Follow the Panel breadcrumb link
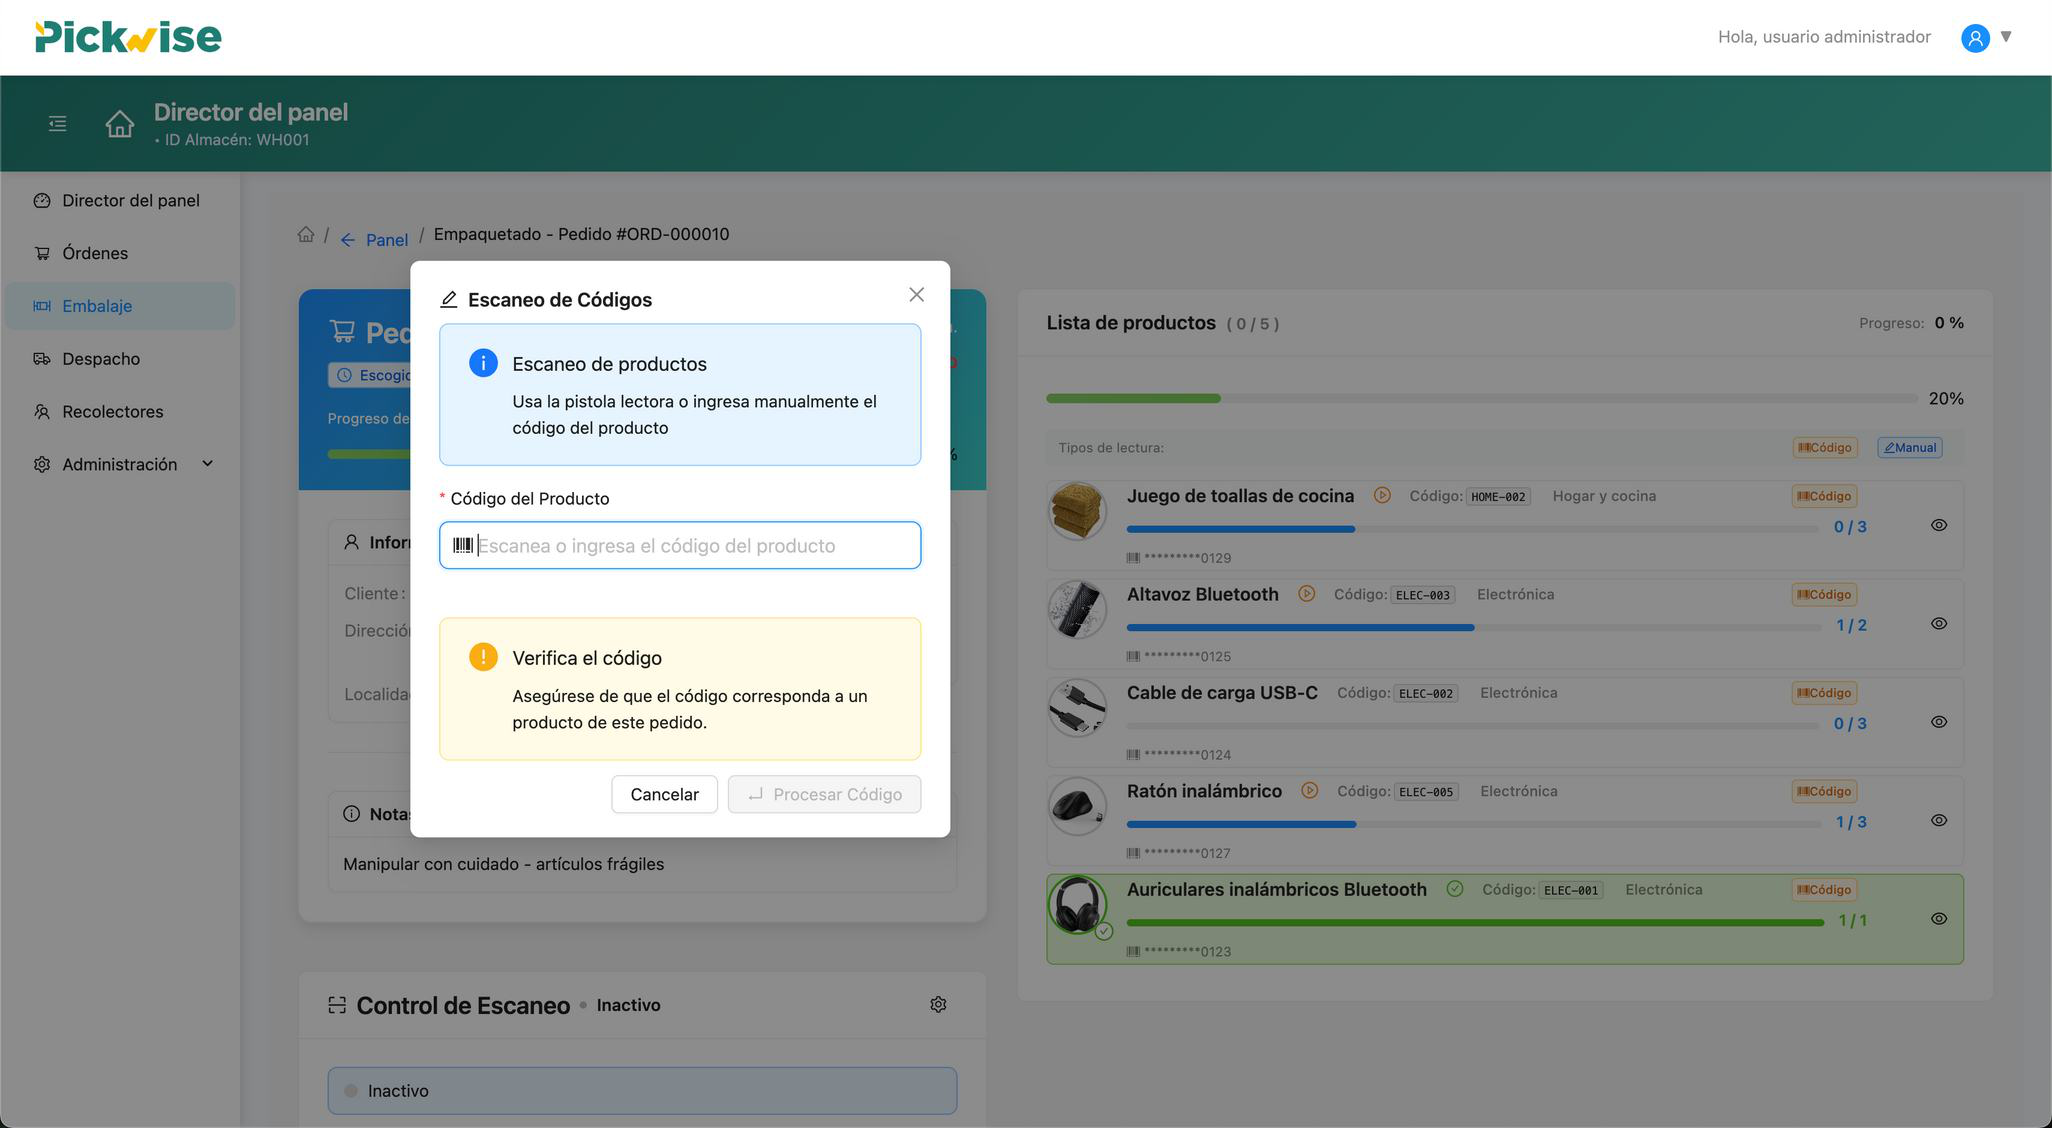 [386, 240]
